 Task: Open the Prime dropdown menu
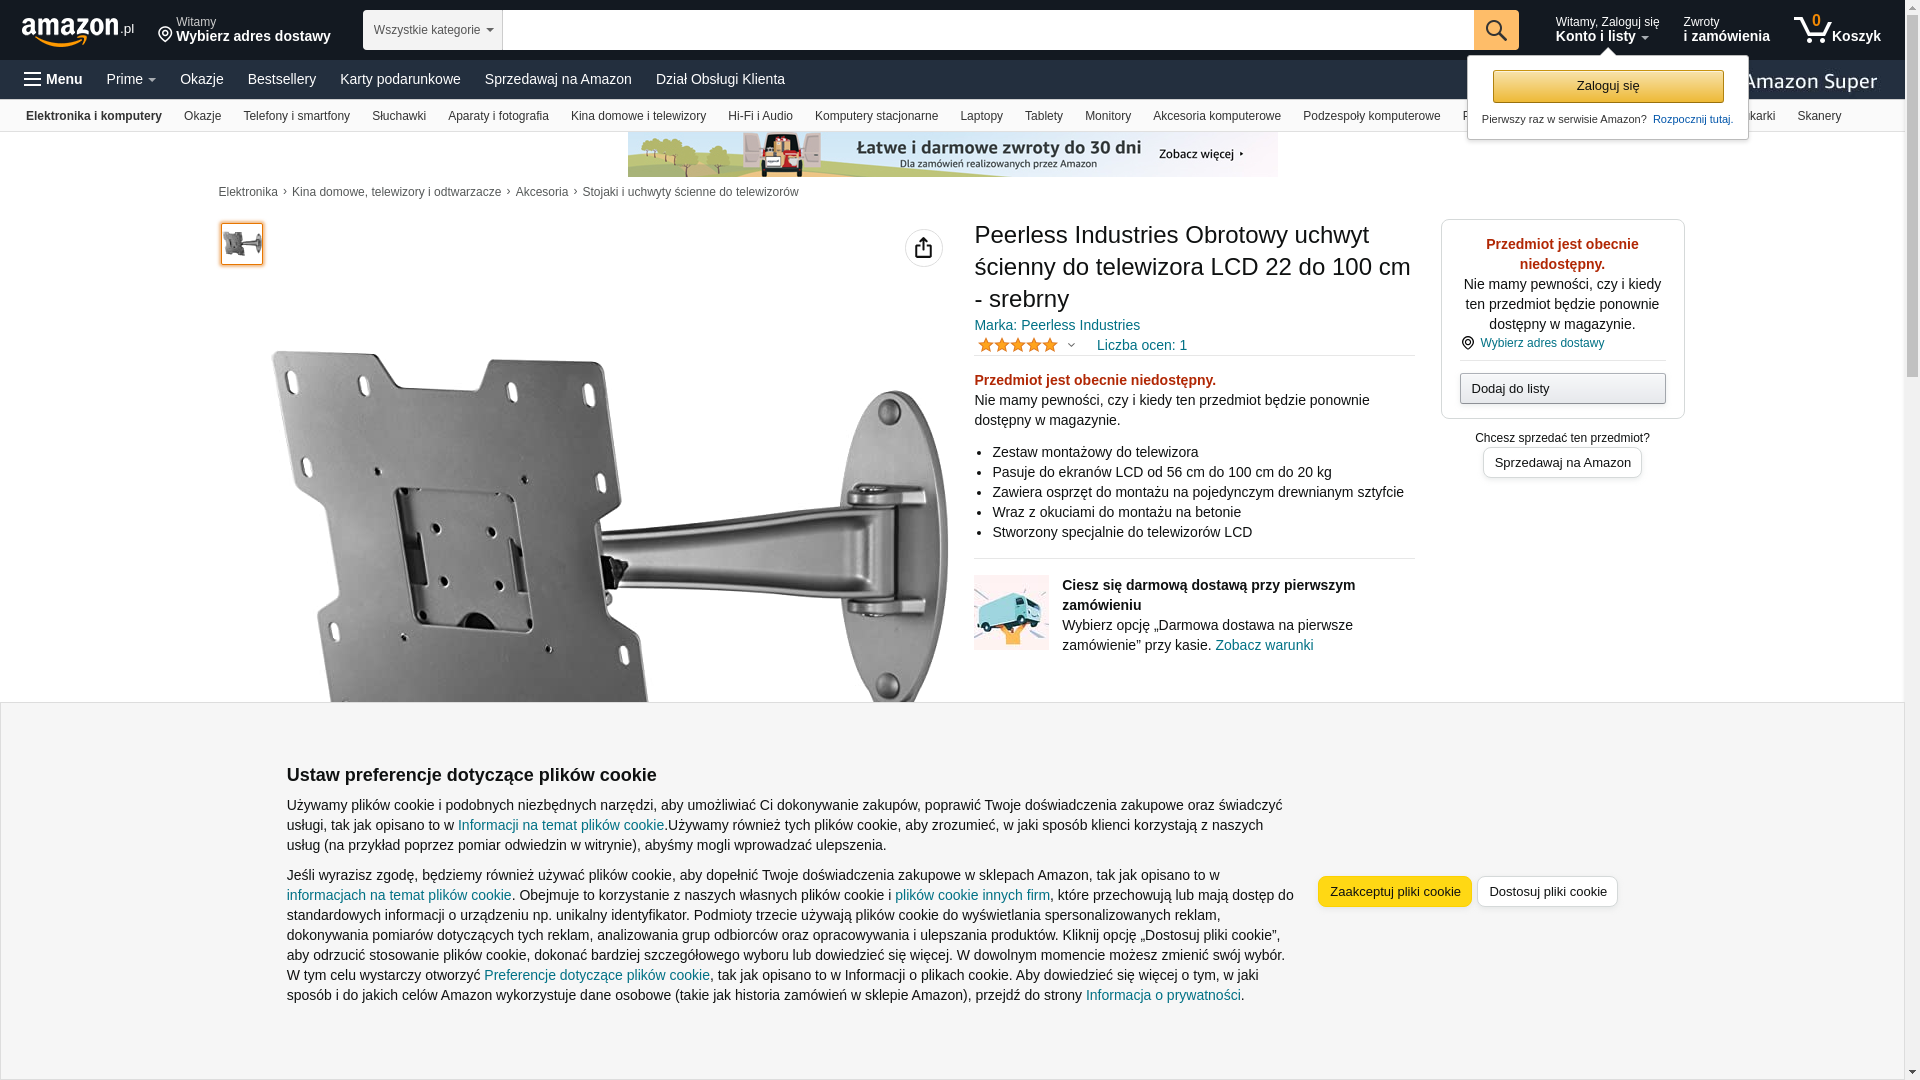click(x=131, y=79)
